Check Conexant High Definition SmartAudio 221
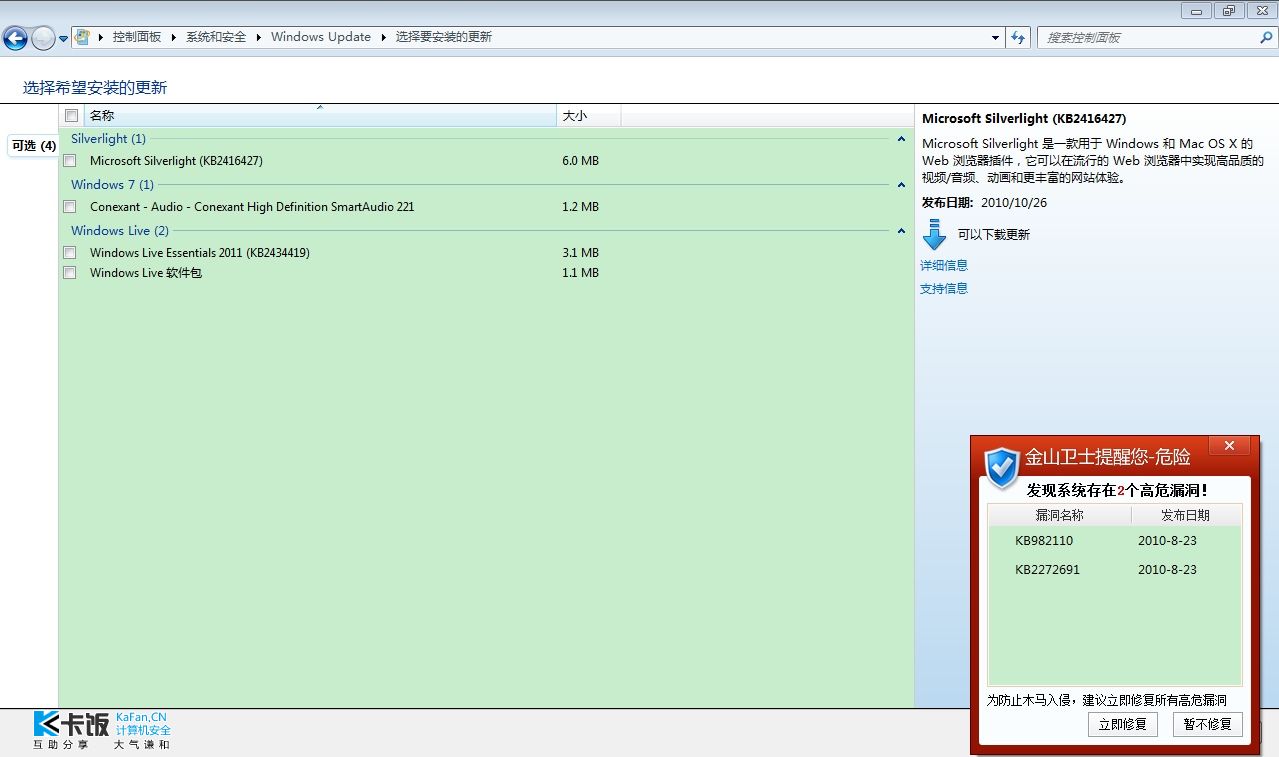Image resolution: width=1279 pixels, height=757 pixels. [70, 207]
